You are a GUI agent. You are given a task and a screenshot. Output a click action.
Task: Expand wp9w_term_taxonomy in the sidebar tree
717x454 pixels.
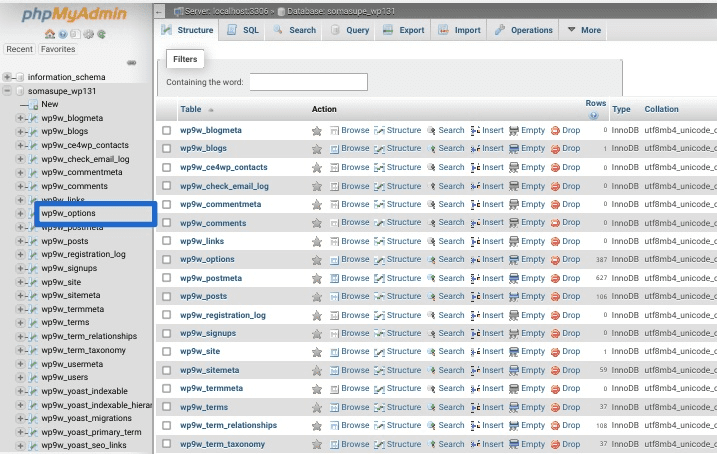pos(20,350)
